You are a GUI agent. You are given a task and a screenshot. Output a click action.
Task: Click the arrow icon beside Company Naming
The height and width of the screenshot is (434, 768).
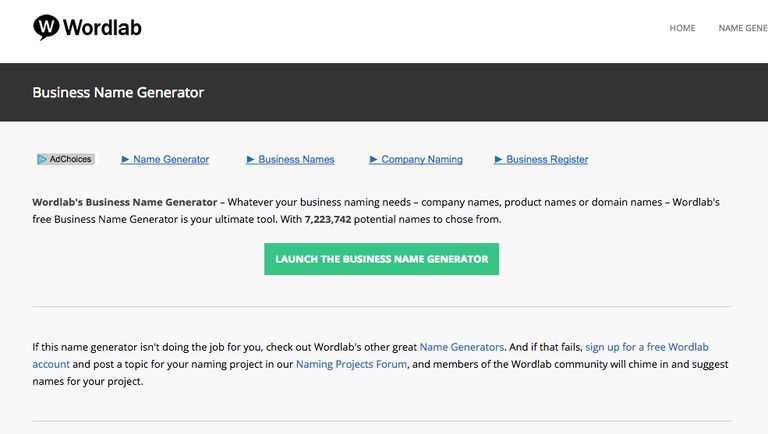373,159
